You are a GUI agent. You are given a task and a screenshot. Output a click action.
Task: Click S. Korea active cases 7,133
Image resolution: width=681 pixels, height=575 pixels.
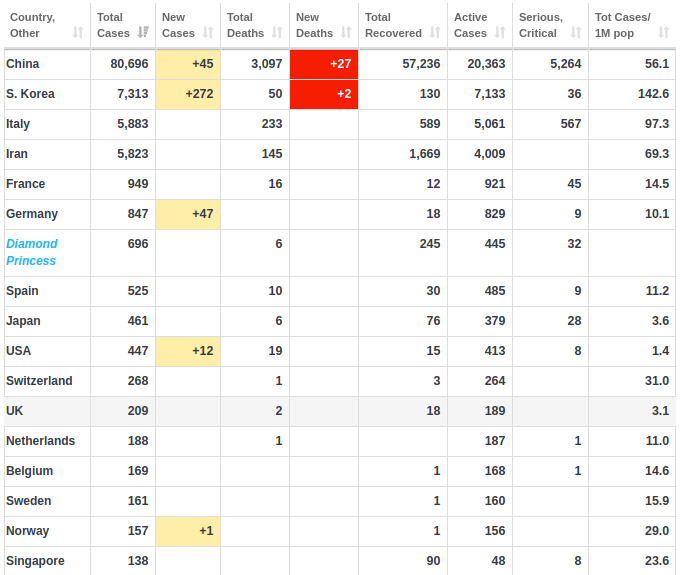click(x=490, y=94)
